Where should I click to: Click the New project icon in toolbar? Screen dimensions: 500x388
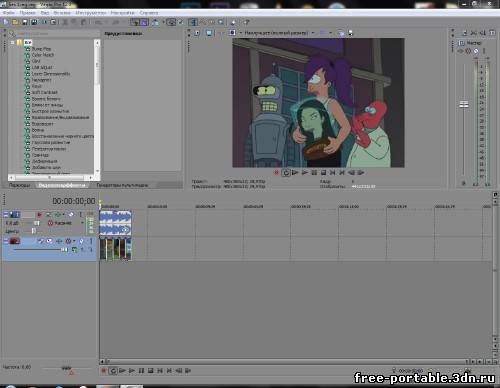click(6, 22)
